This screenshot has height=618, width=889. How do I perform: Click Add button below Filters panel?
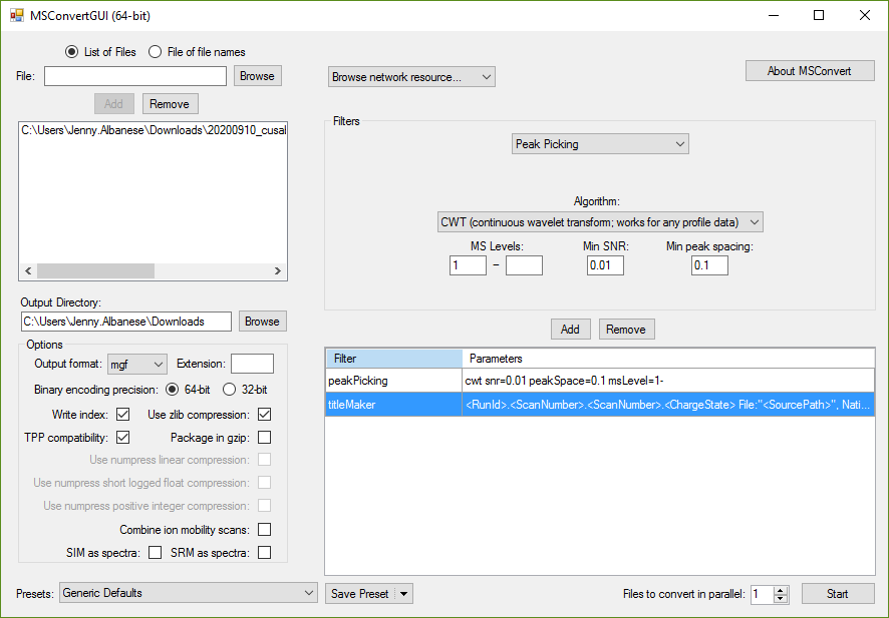[570, 329]
